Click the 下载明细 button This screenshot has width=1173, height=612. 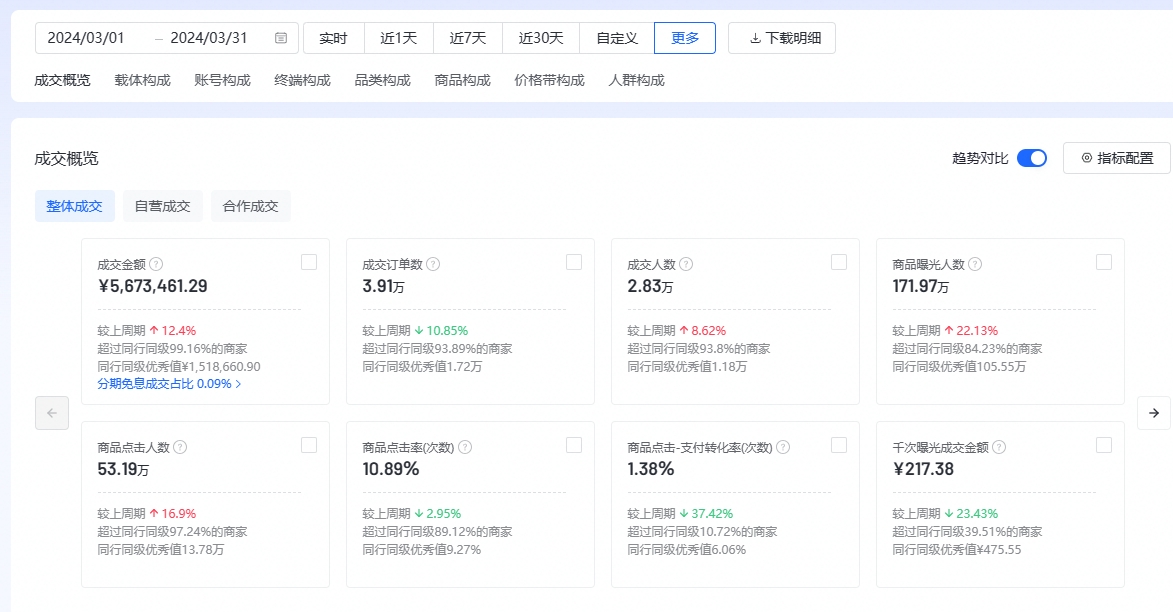782,38
